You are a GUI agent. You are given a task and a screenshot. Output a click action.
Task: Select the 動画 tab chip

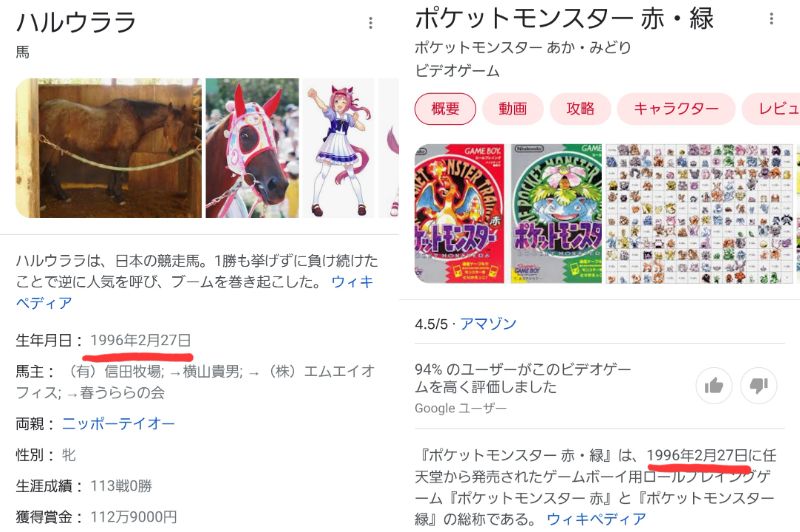pyautogui.click(x=513, y=109)
